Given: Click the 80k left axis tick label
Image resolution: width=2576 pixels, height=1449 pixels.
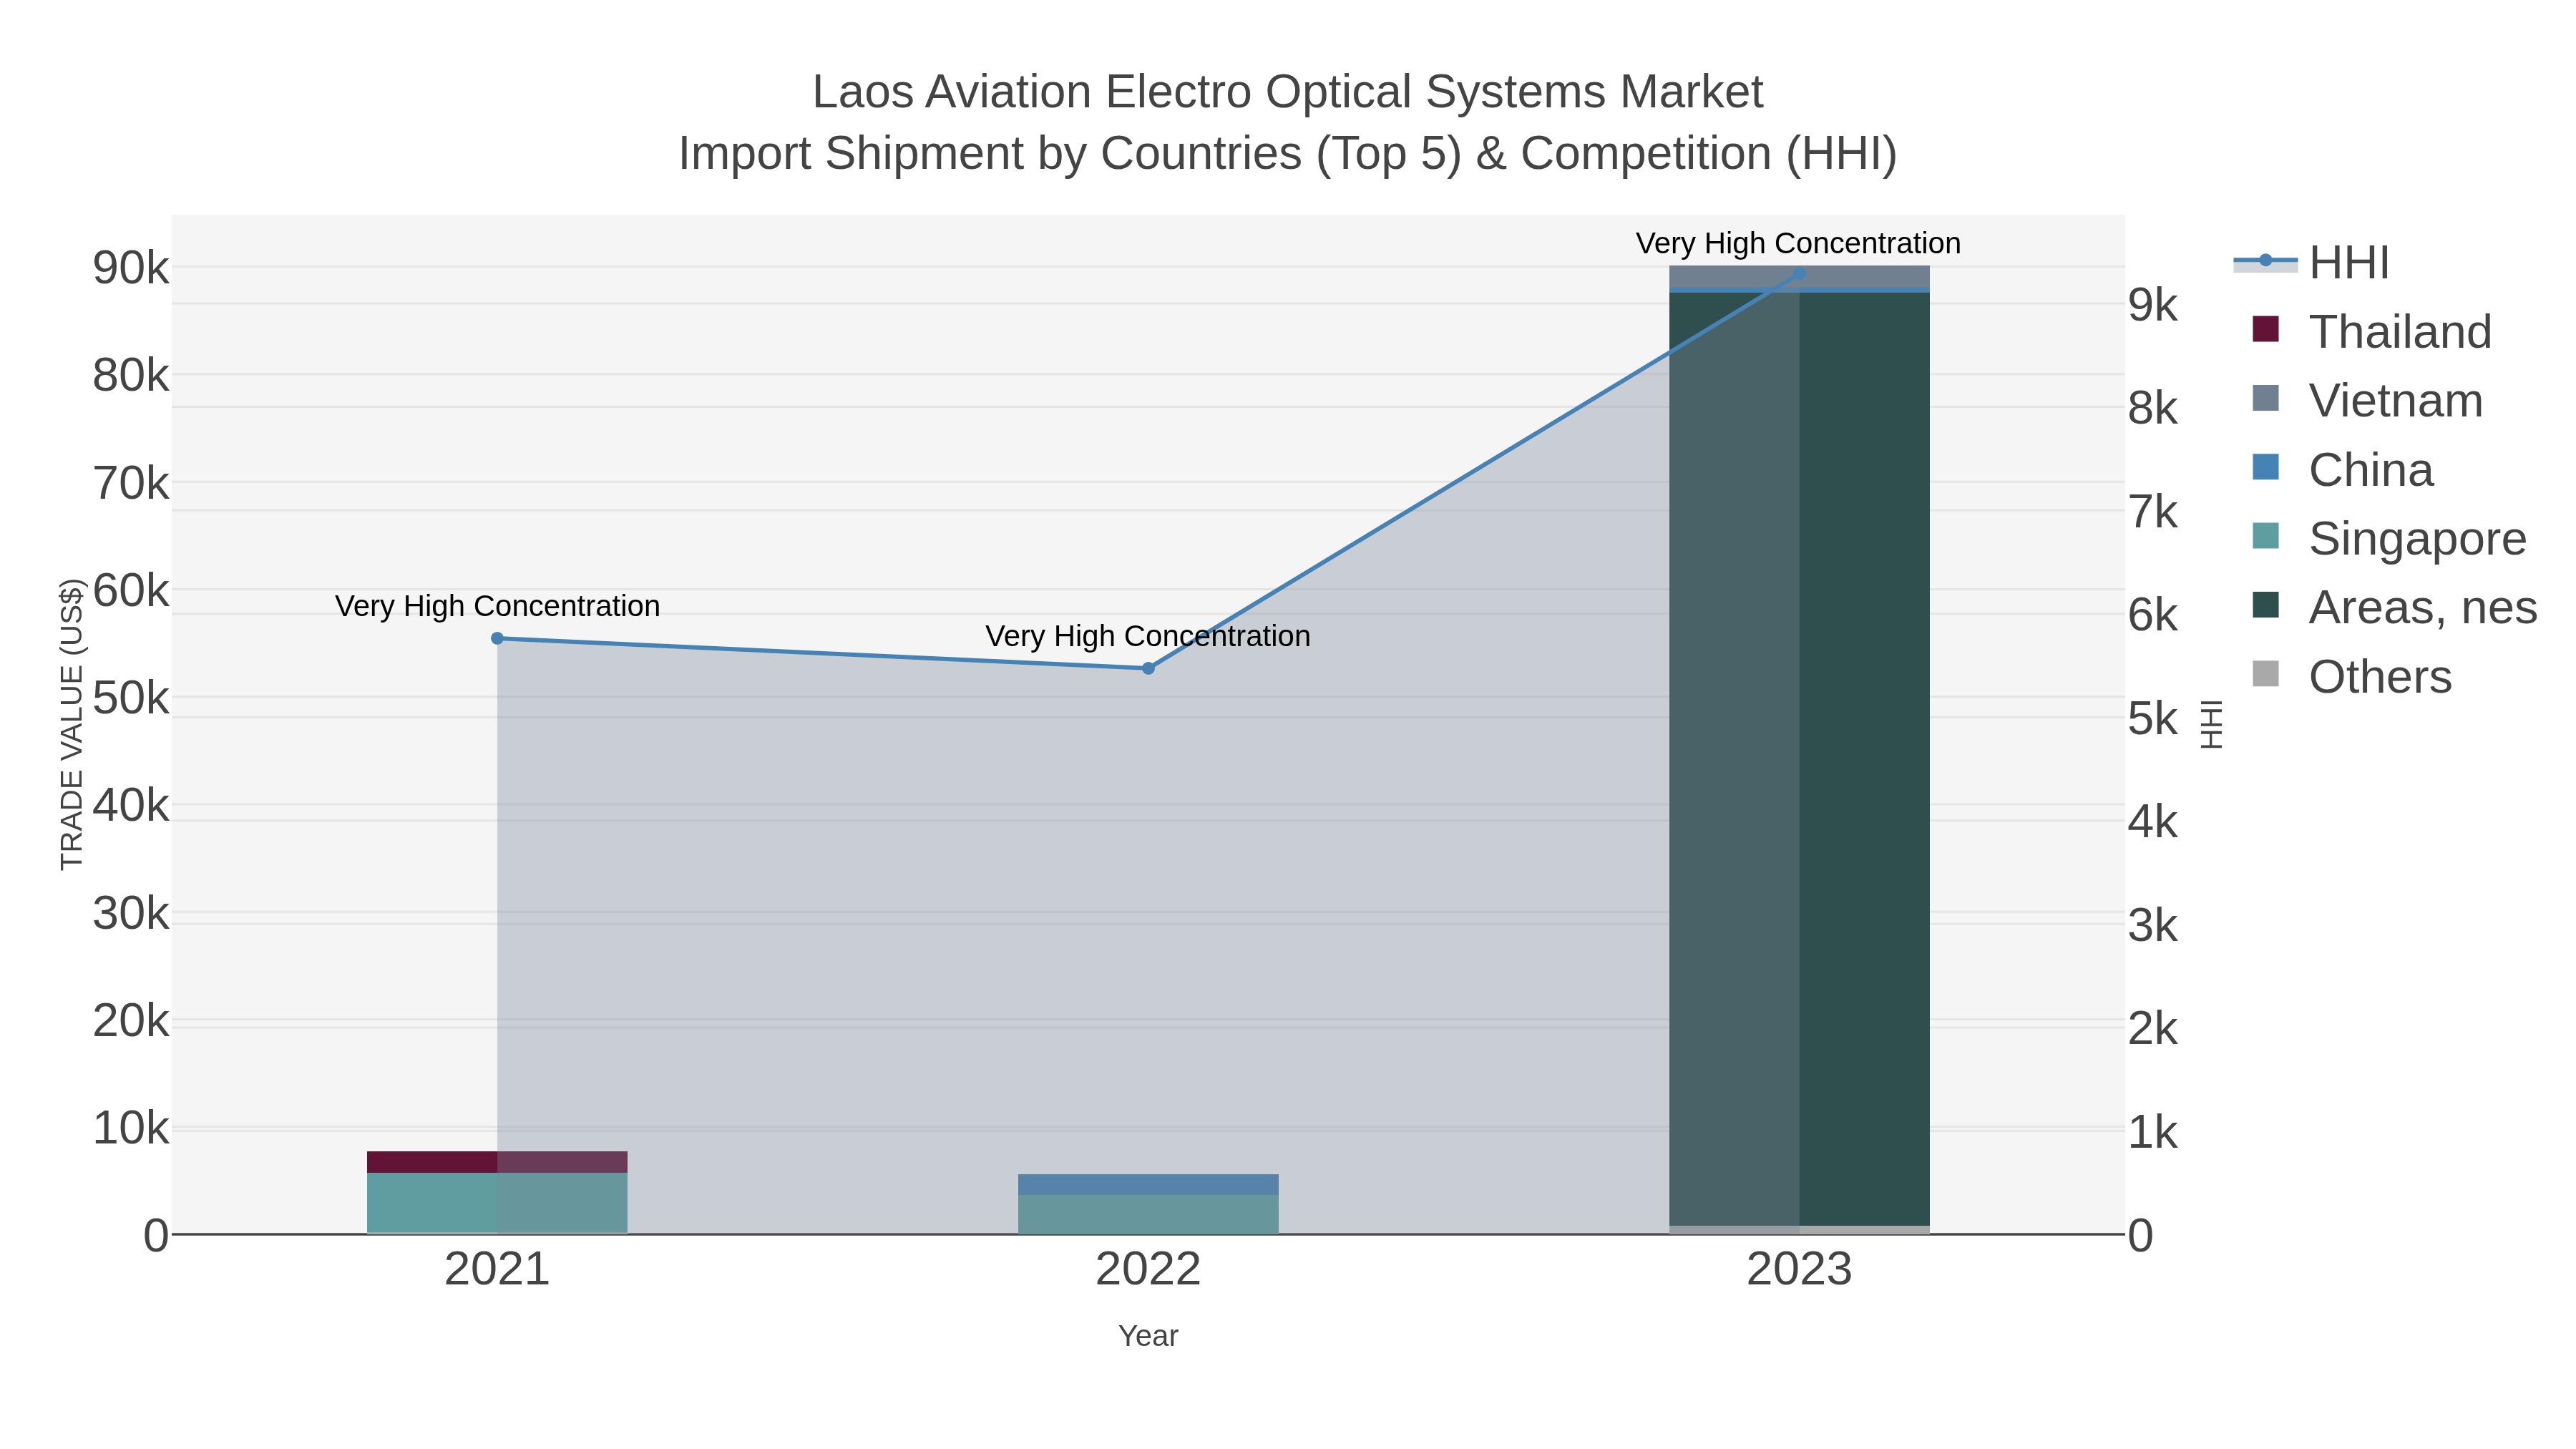Looking at the screenshot, I should pos(131,376).
